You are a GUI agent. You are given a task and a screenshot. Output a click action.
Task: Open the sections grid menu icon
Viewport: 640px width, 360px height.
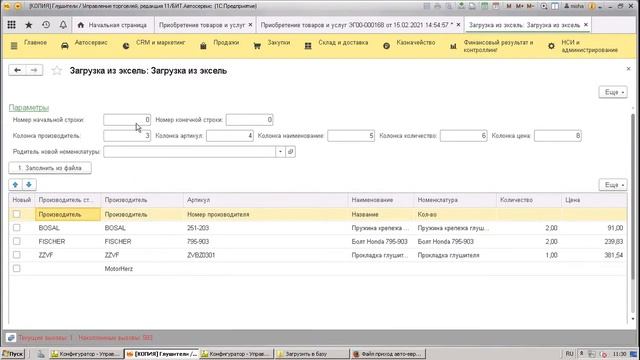point(11,25)
